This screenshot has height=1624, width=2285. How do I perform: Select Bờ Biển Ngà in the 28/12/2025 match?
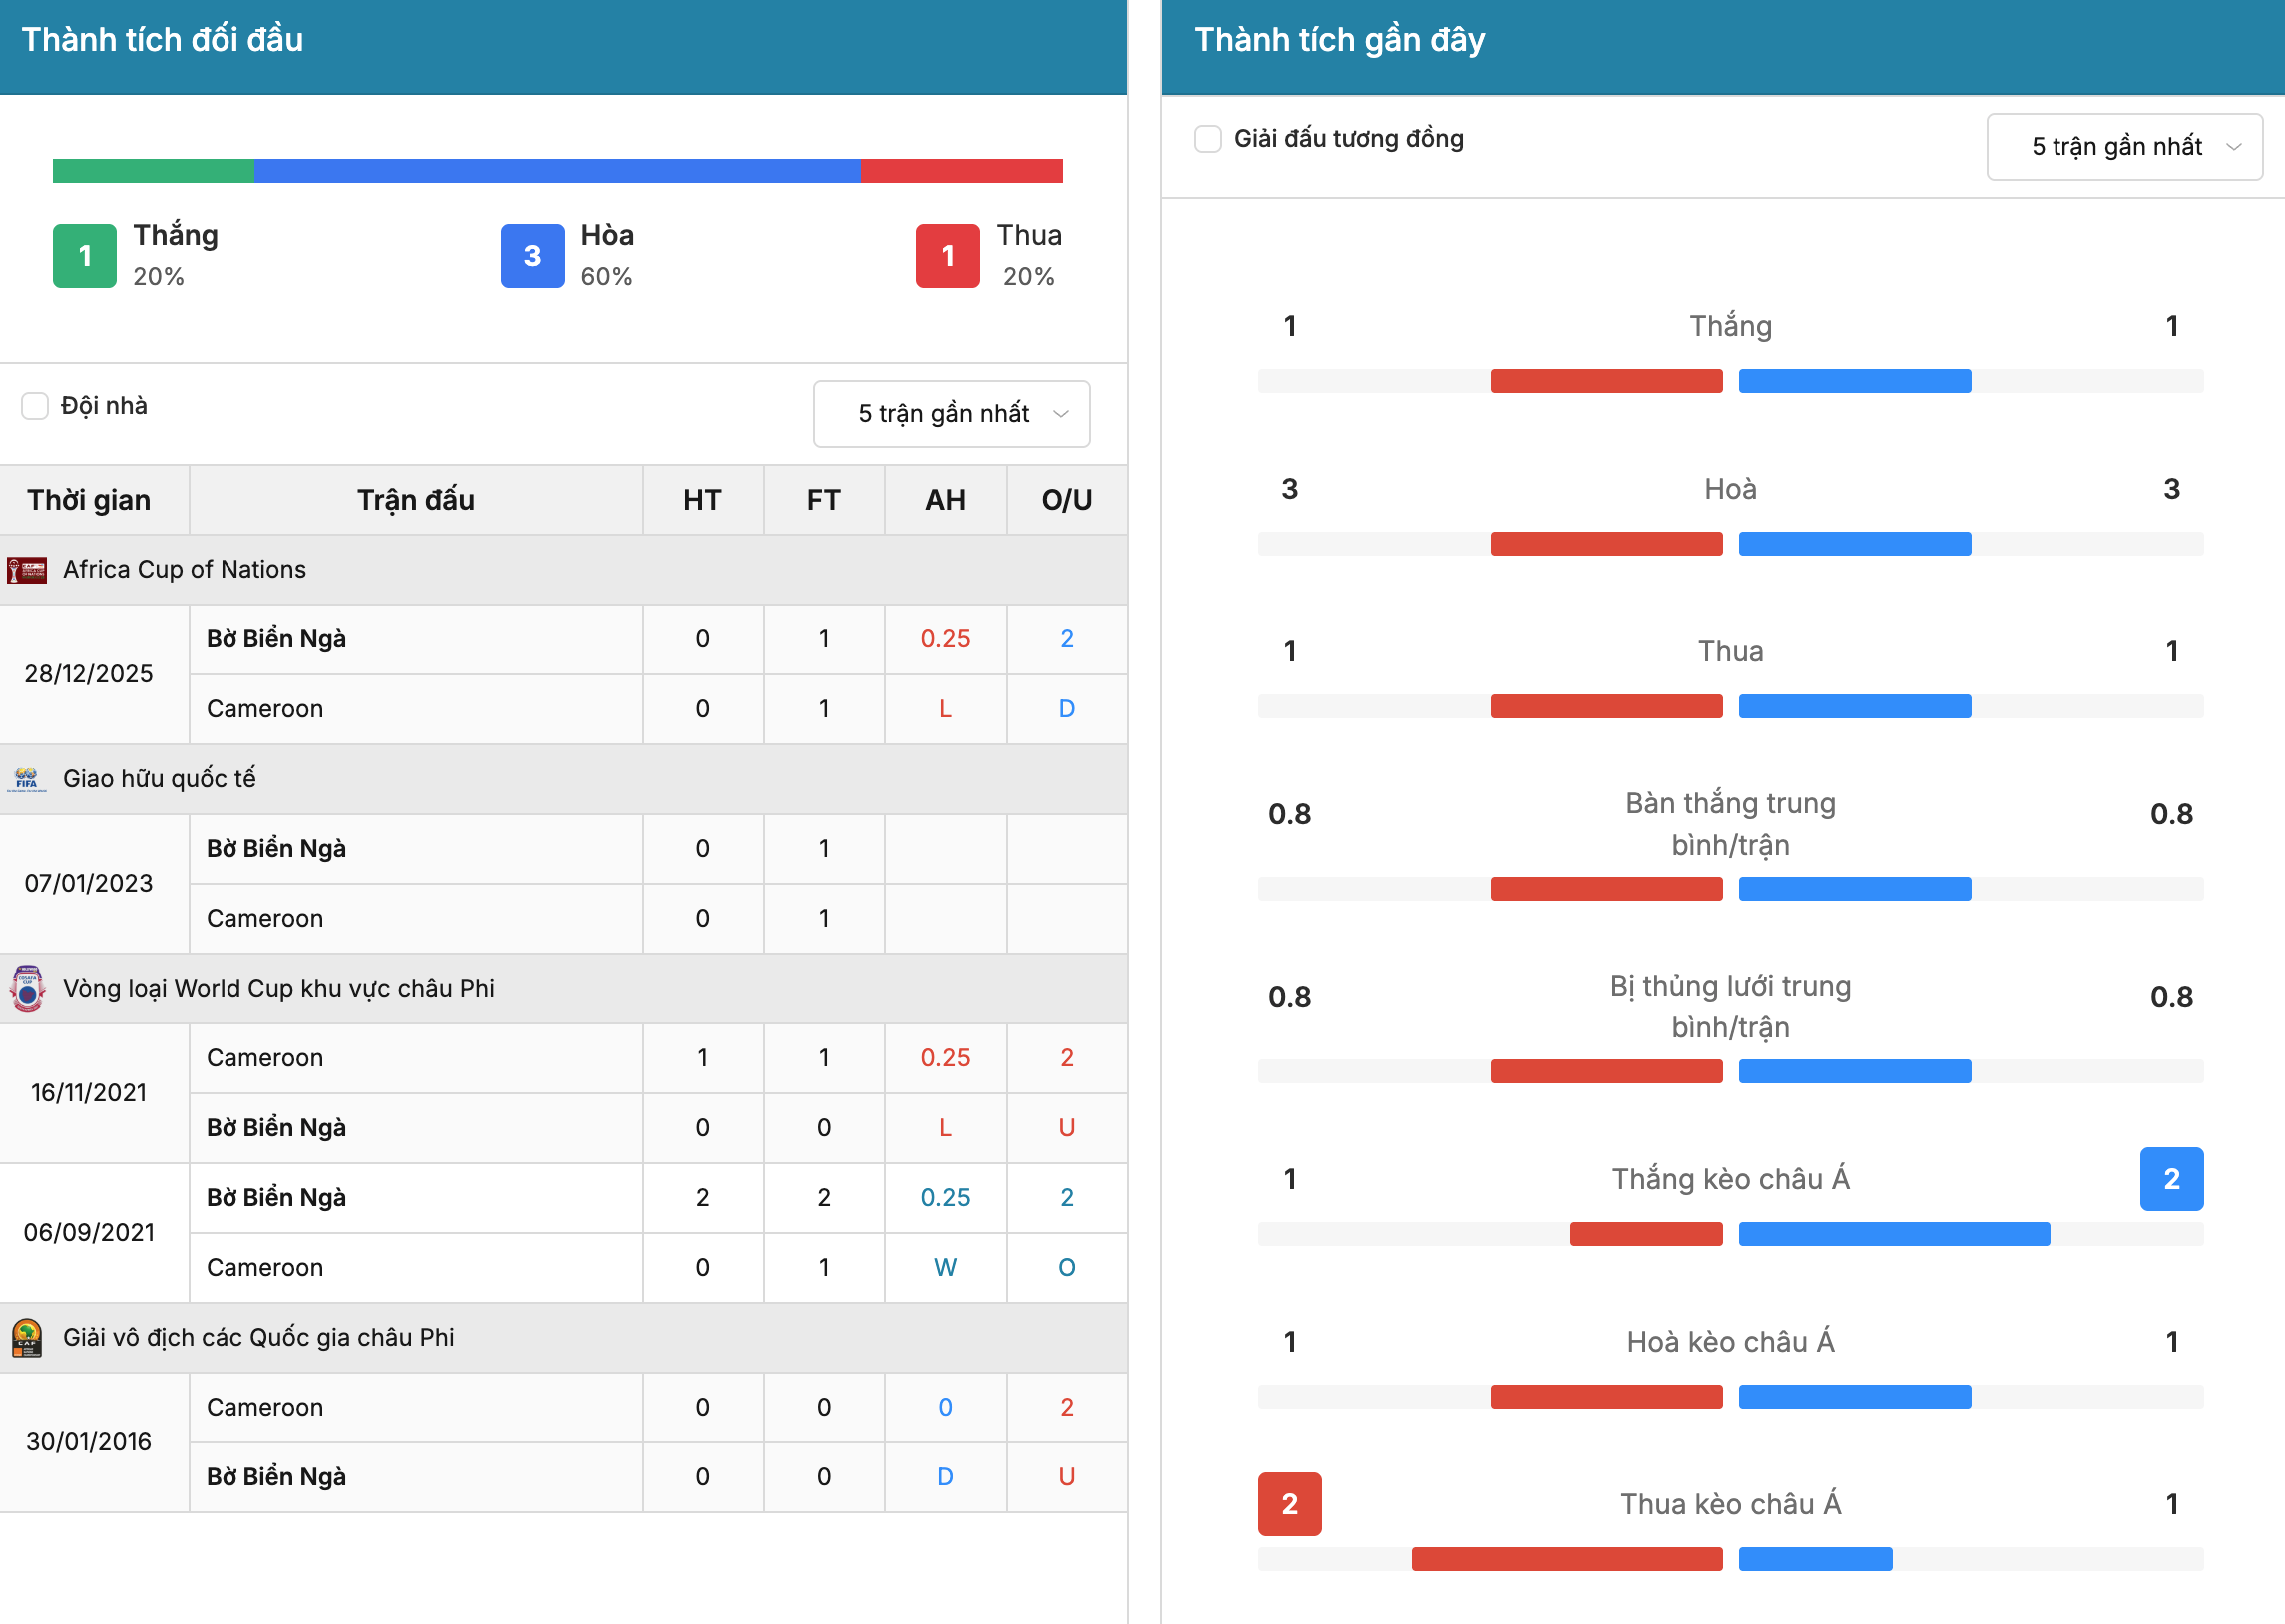[x=276, y=639]
